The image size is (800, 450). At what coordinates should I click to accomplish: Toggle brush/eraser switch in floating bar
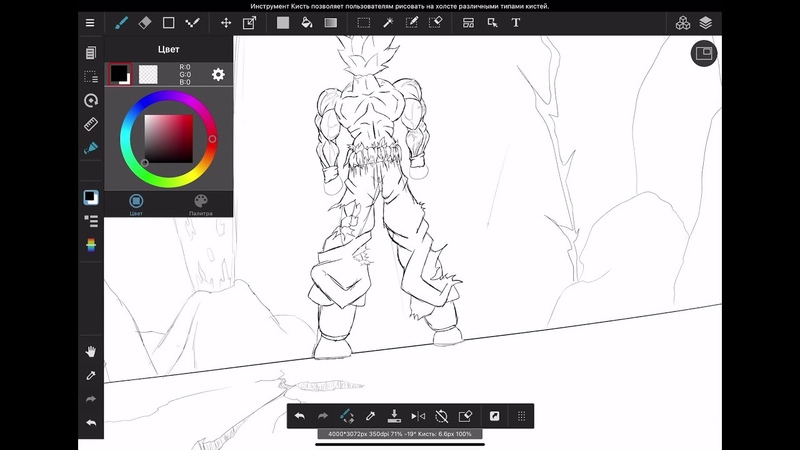(x=347, y=416)
